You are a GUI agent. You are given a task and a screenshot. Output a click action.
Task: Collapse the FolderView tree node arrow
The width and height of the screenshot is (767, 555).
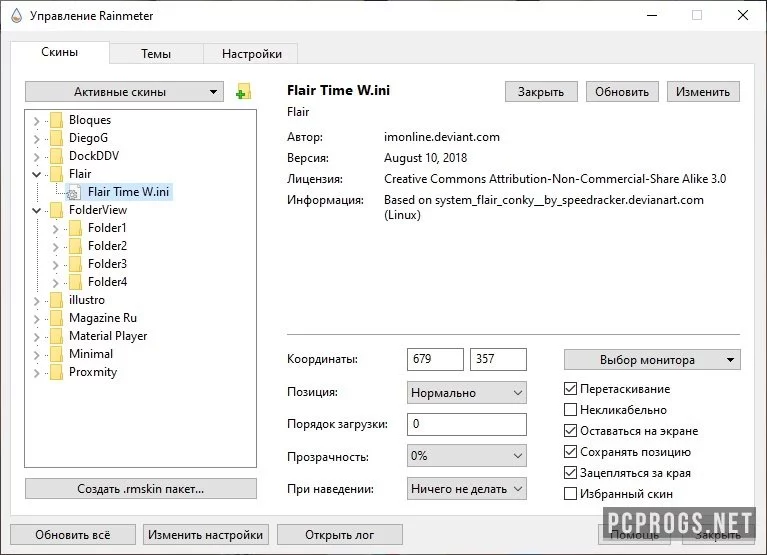click(x=36, y=210)
